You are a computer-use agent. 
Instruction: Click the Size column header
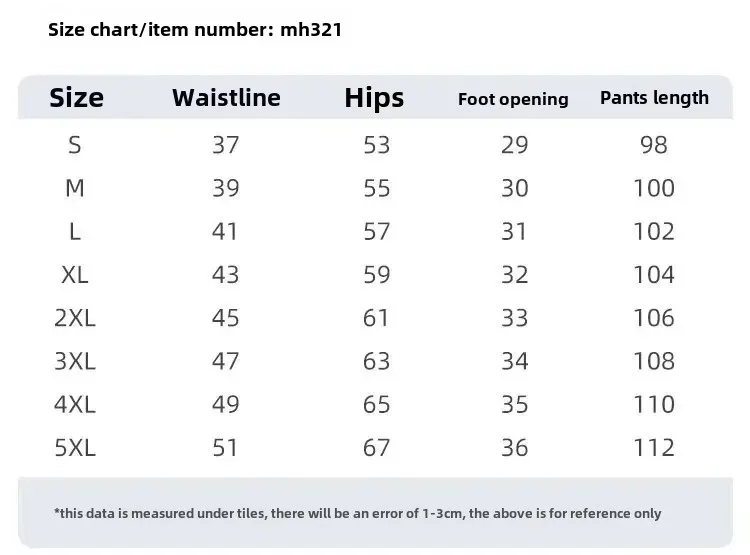click(76, 97)
